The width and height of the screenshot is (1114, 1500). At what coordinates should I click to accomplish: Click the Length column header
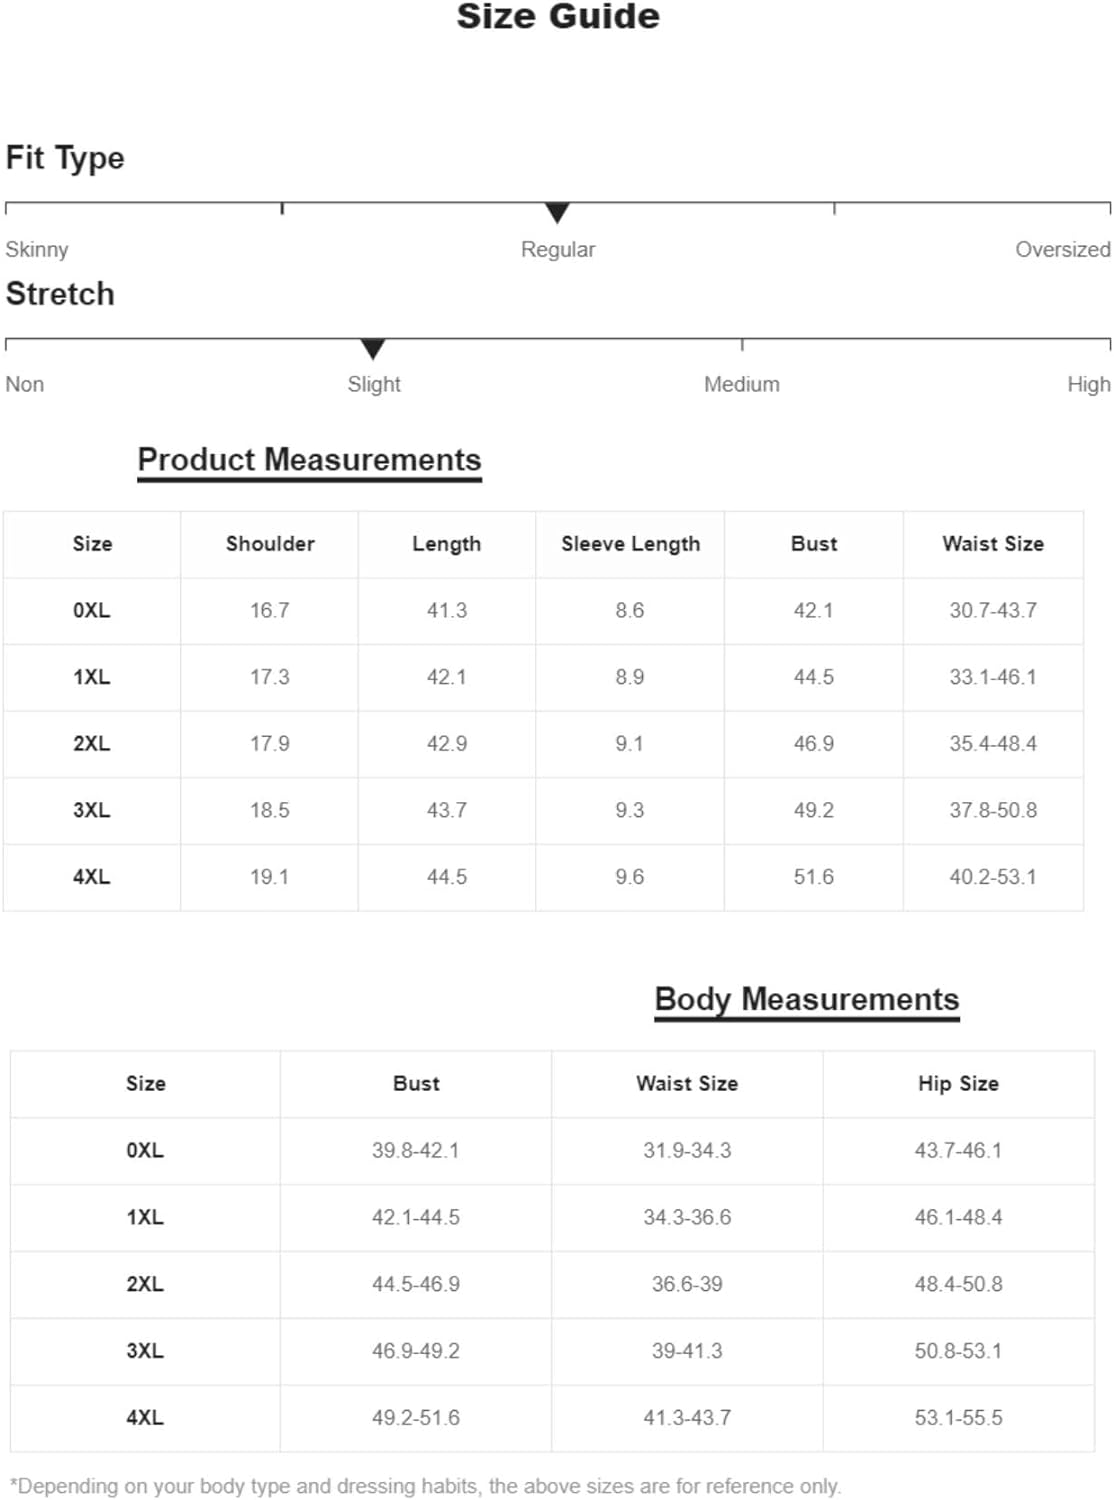click(447, 544)
